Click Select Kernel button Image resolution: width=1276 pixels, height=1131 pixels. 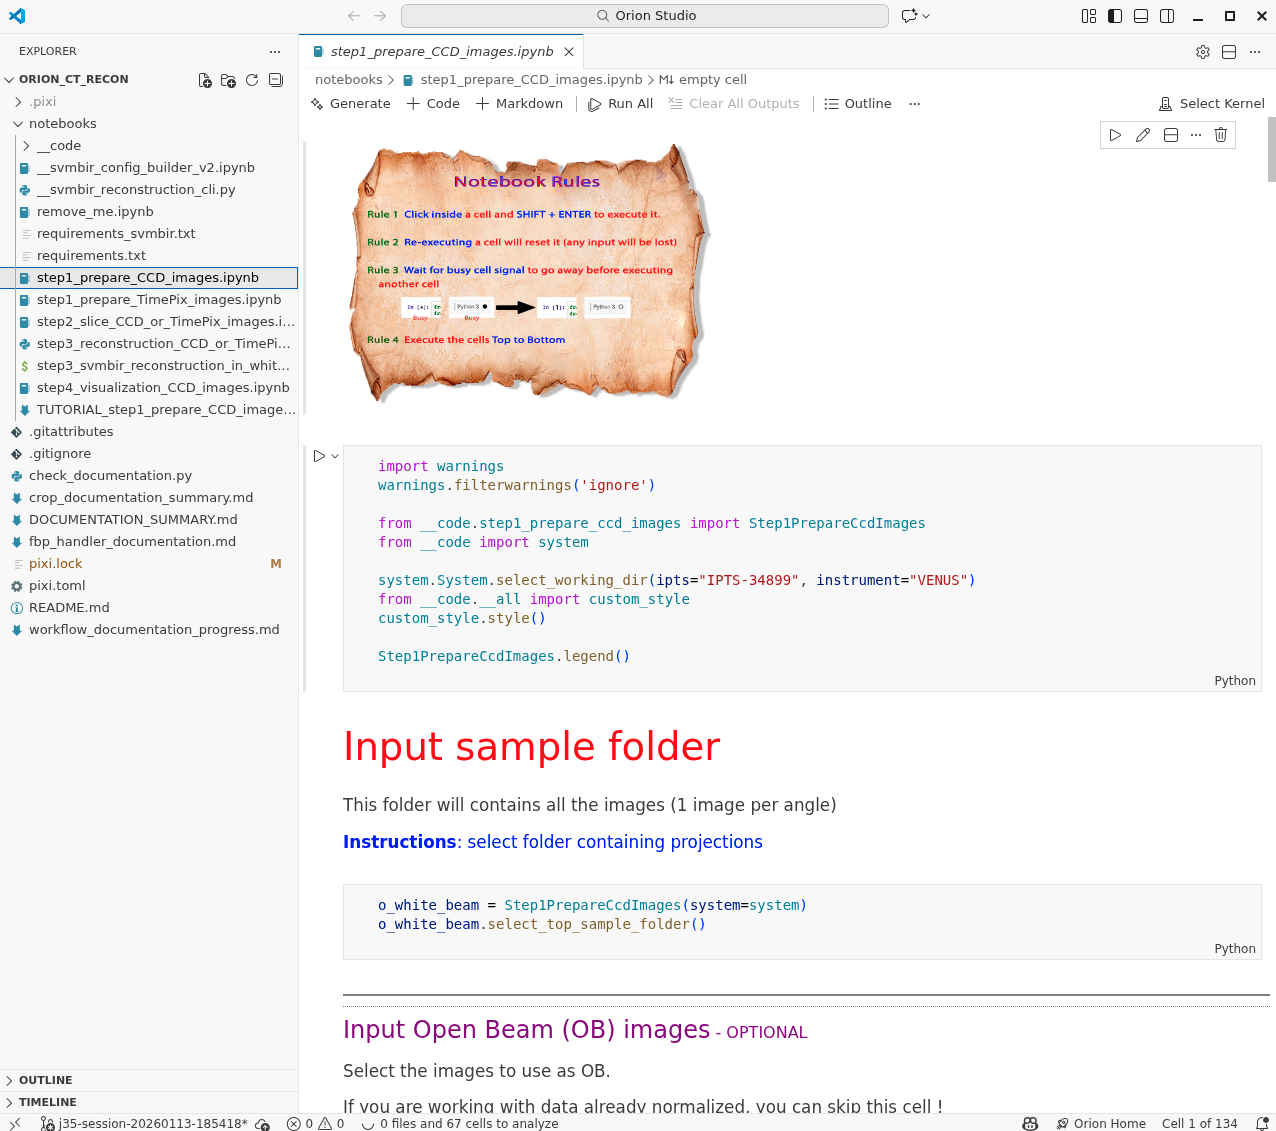coord(1211,104)
